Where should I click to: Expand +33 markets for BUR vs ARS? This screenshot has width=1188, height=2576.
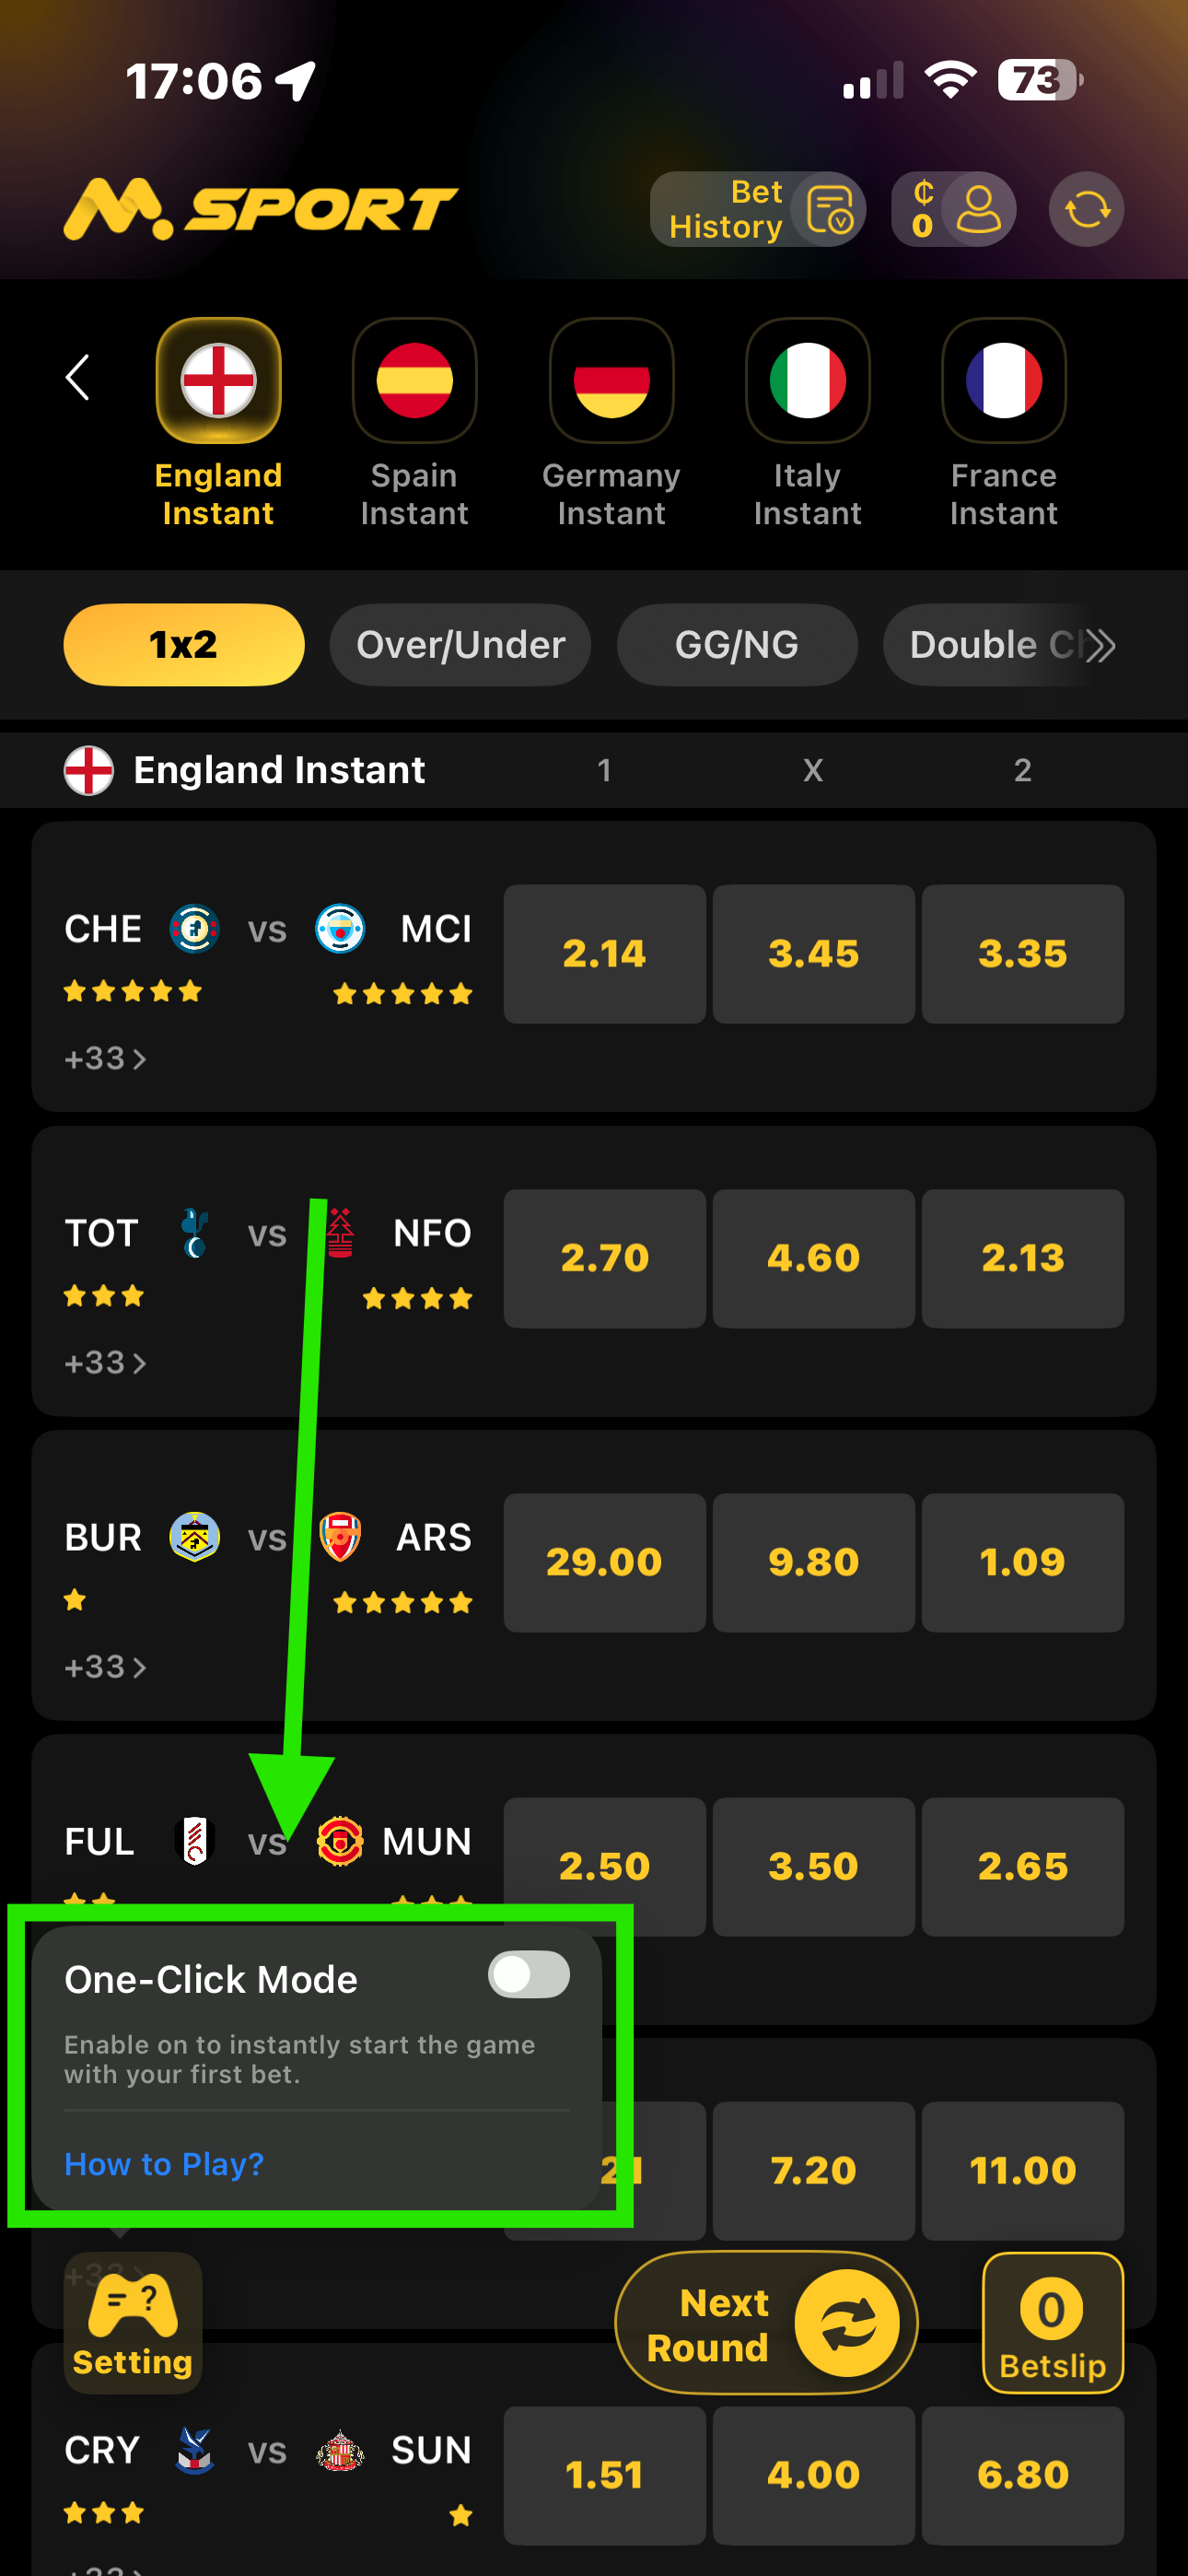(105, 1666)
